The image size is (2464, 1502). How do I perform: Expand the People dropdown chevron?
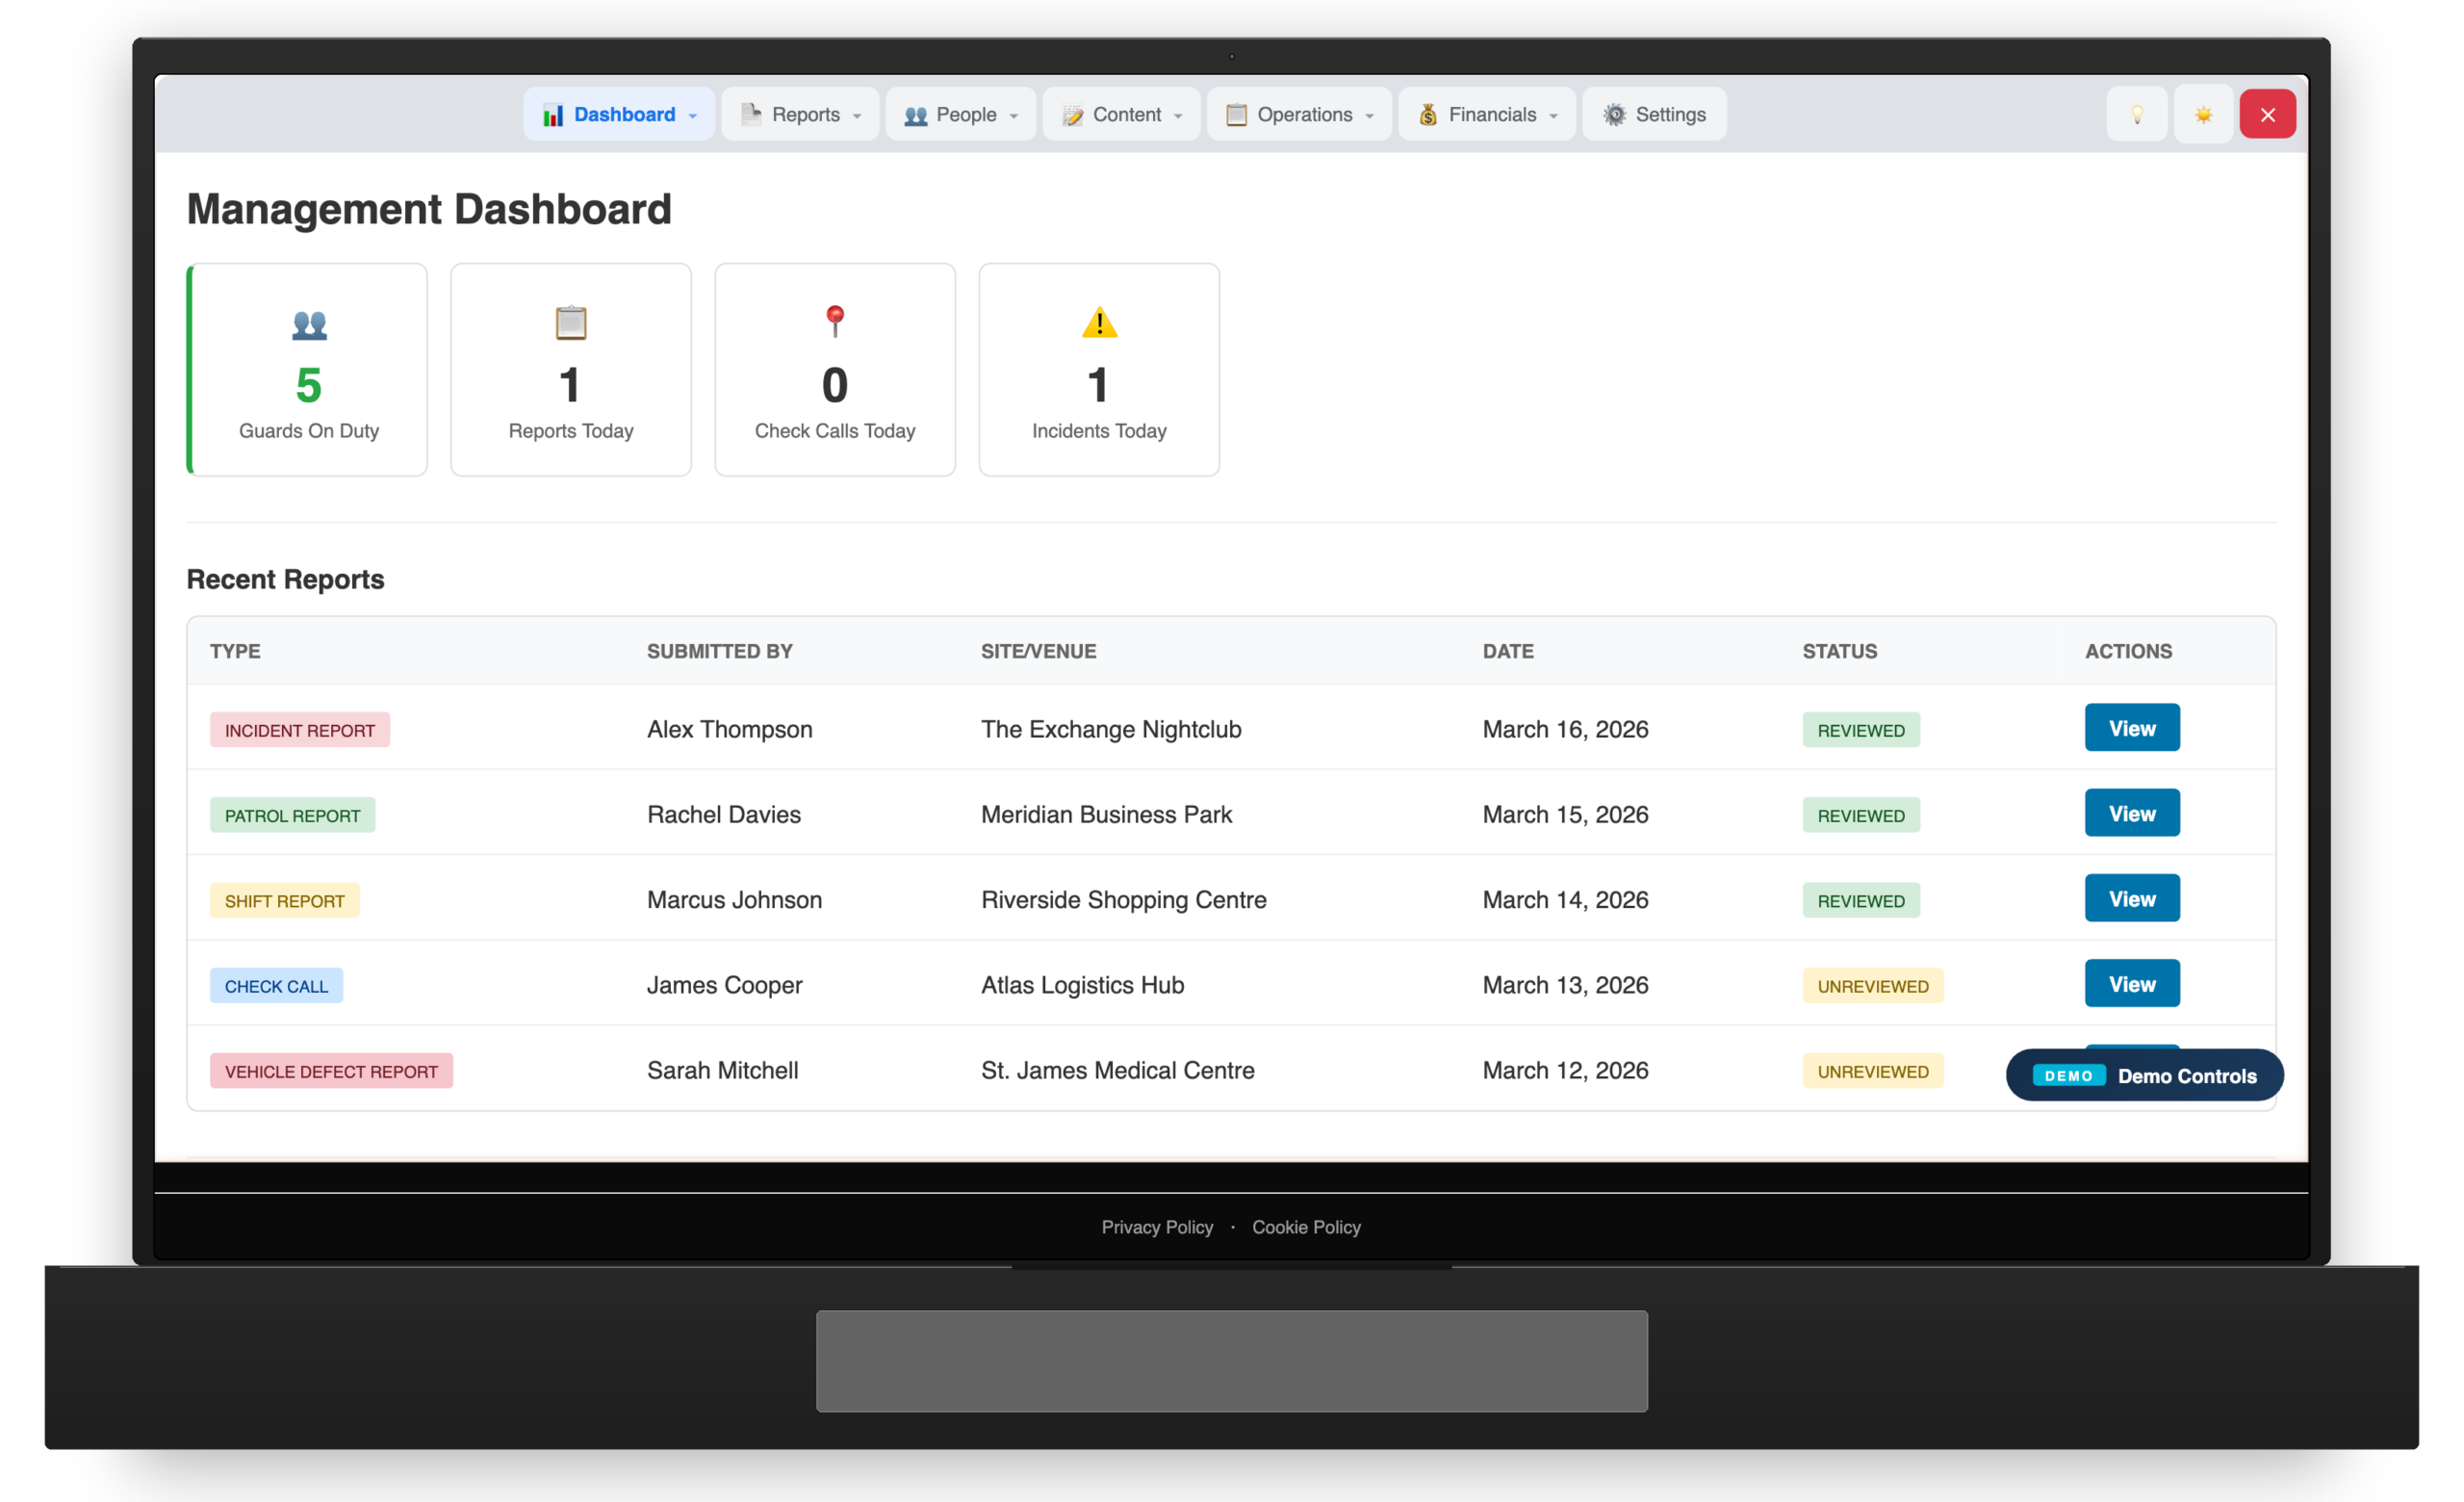(x=1014, y=116)
